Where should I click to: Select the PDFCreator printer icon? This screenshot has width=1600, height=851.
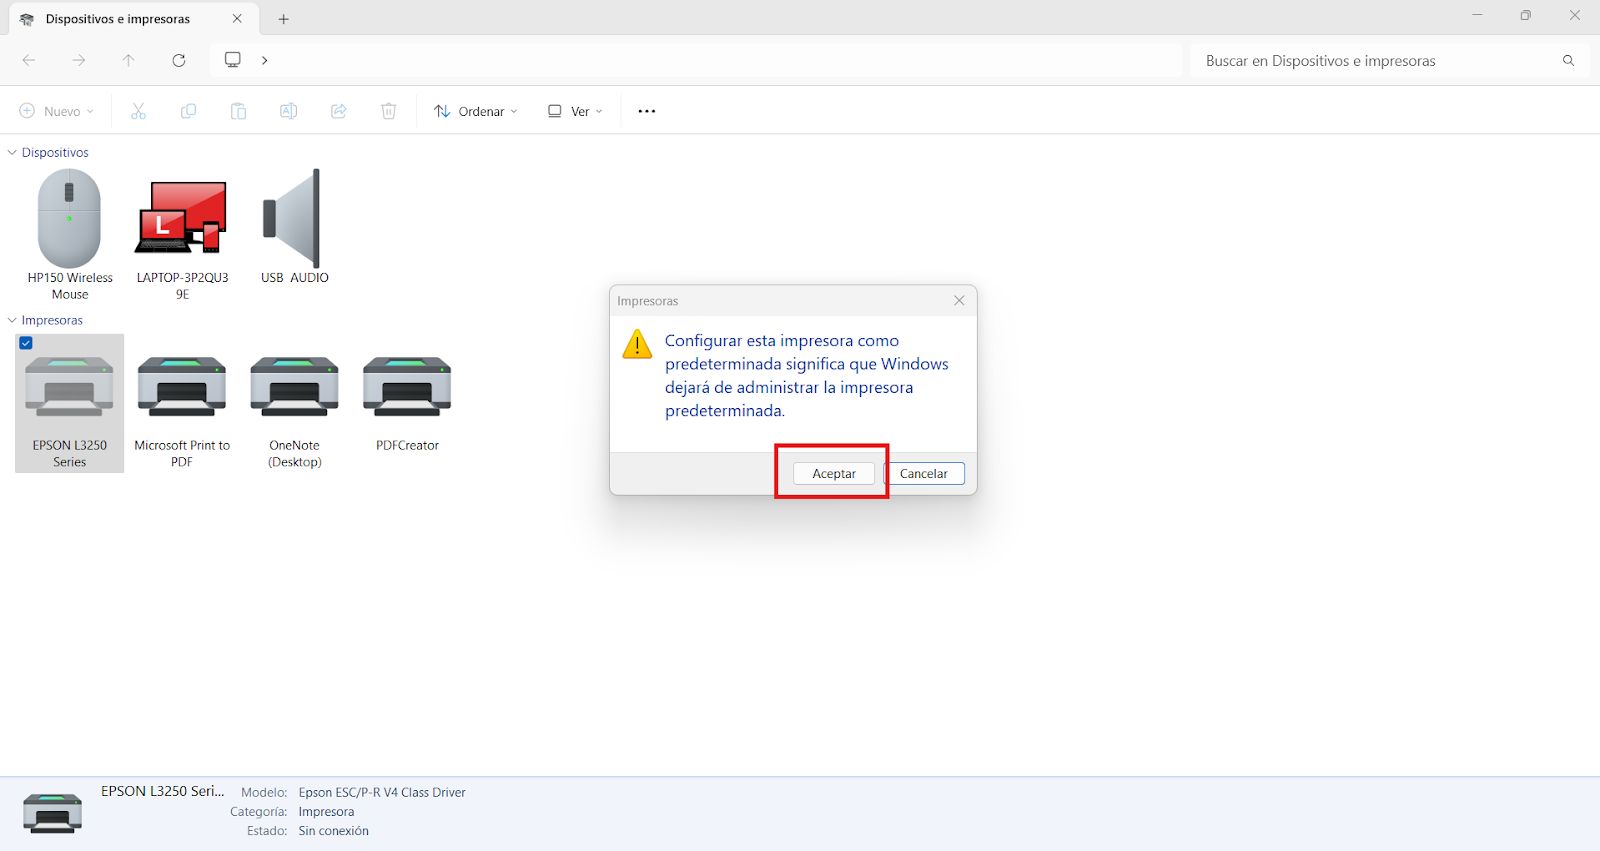click(x=407, y=387)
